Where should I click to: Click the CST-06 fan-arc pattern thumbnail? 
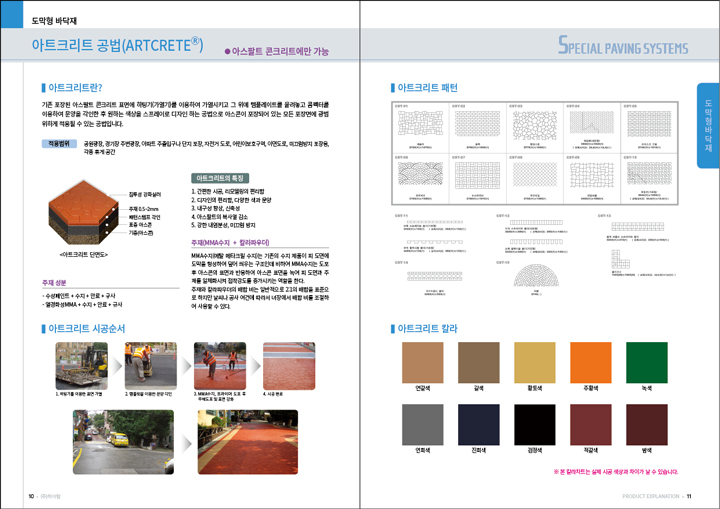[x=421, y=174]
